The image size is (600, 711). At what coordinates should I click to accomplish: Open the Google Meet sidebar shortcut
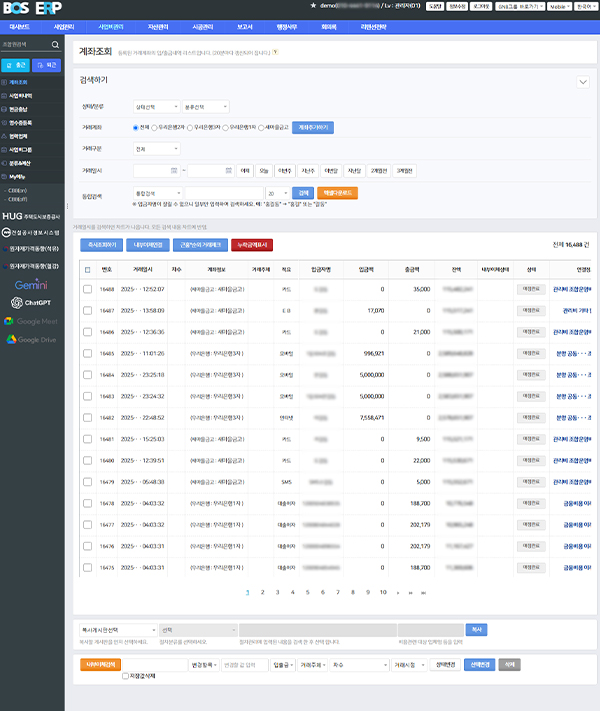31,321
